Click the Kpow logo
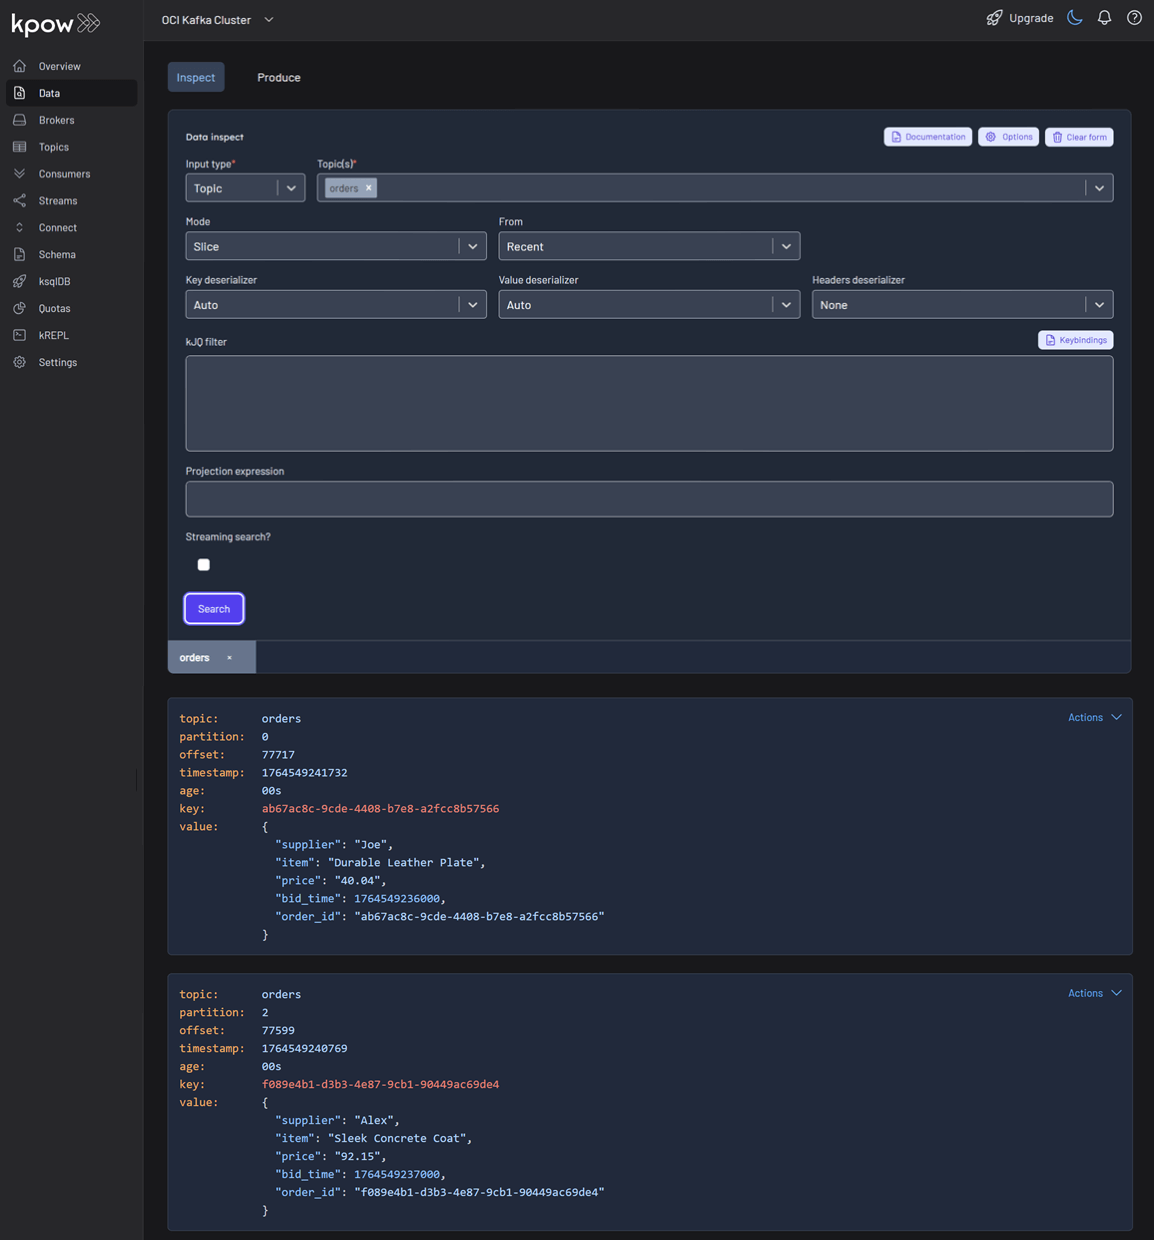Image resolution: width=1154 pixels, height=1240 pixels. [x=55, y=23]
